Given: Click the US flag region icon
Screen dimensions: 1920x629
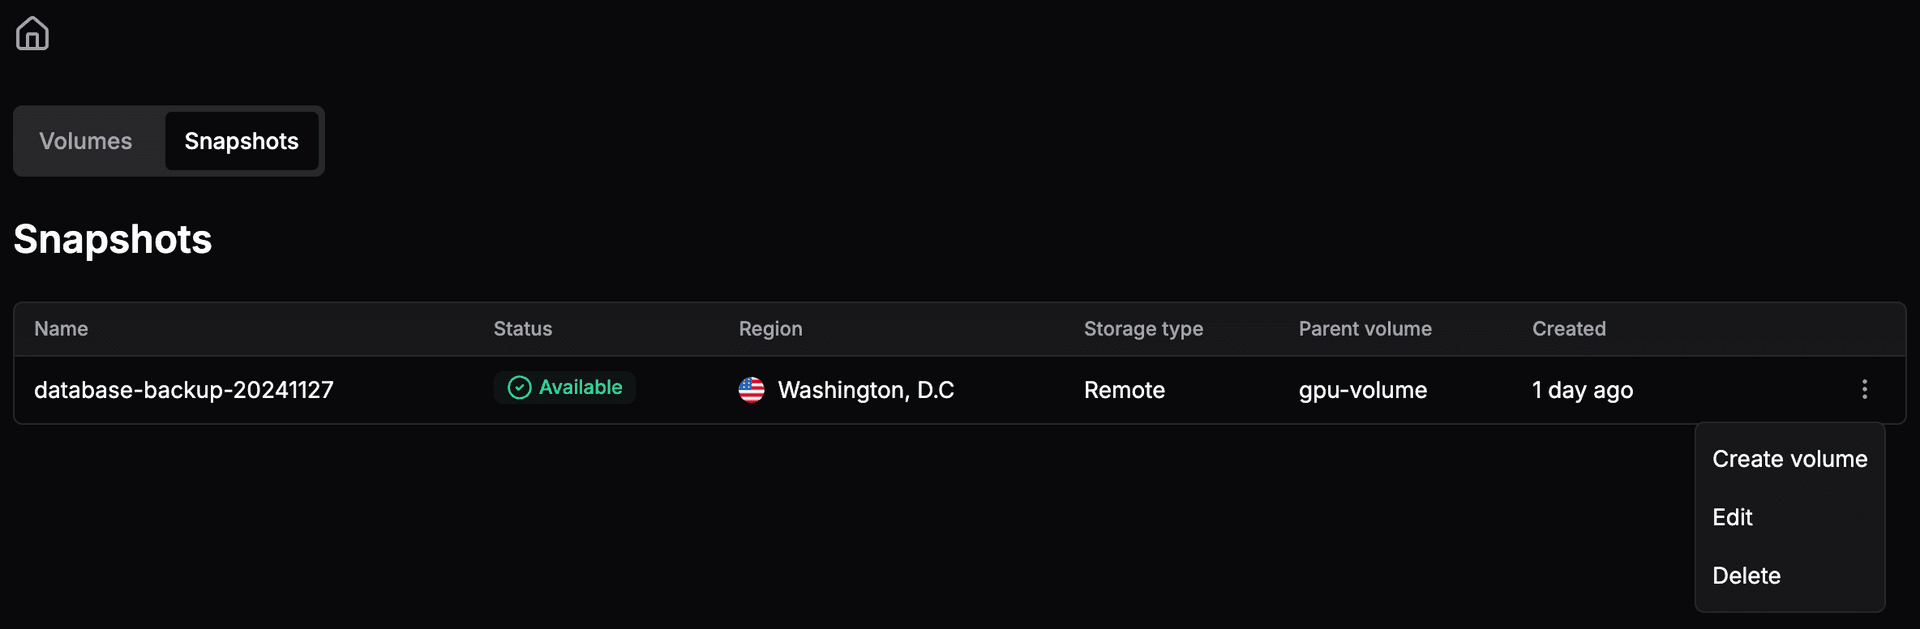Looking at the screenshot, I should point(751,389).
